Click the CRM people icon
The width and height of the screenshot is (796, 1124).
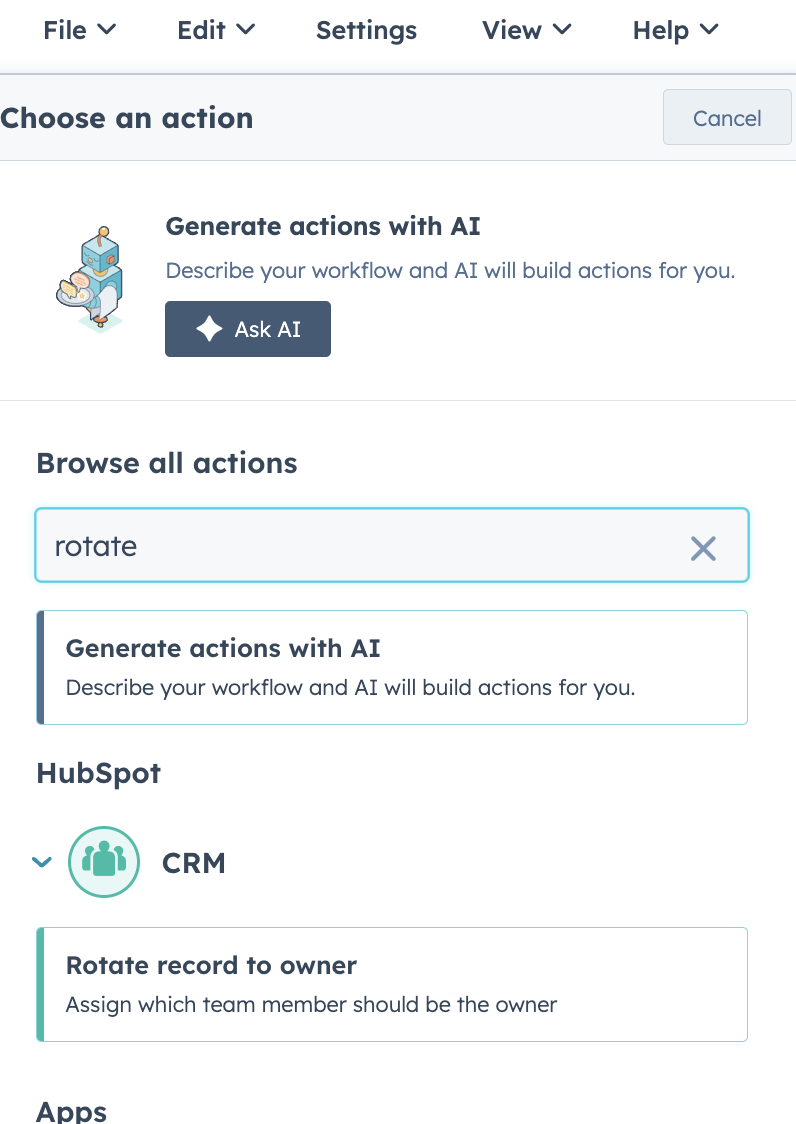(104, 861)
